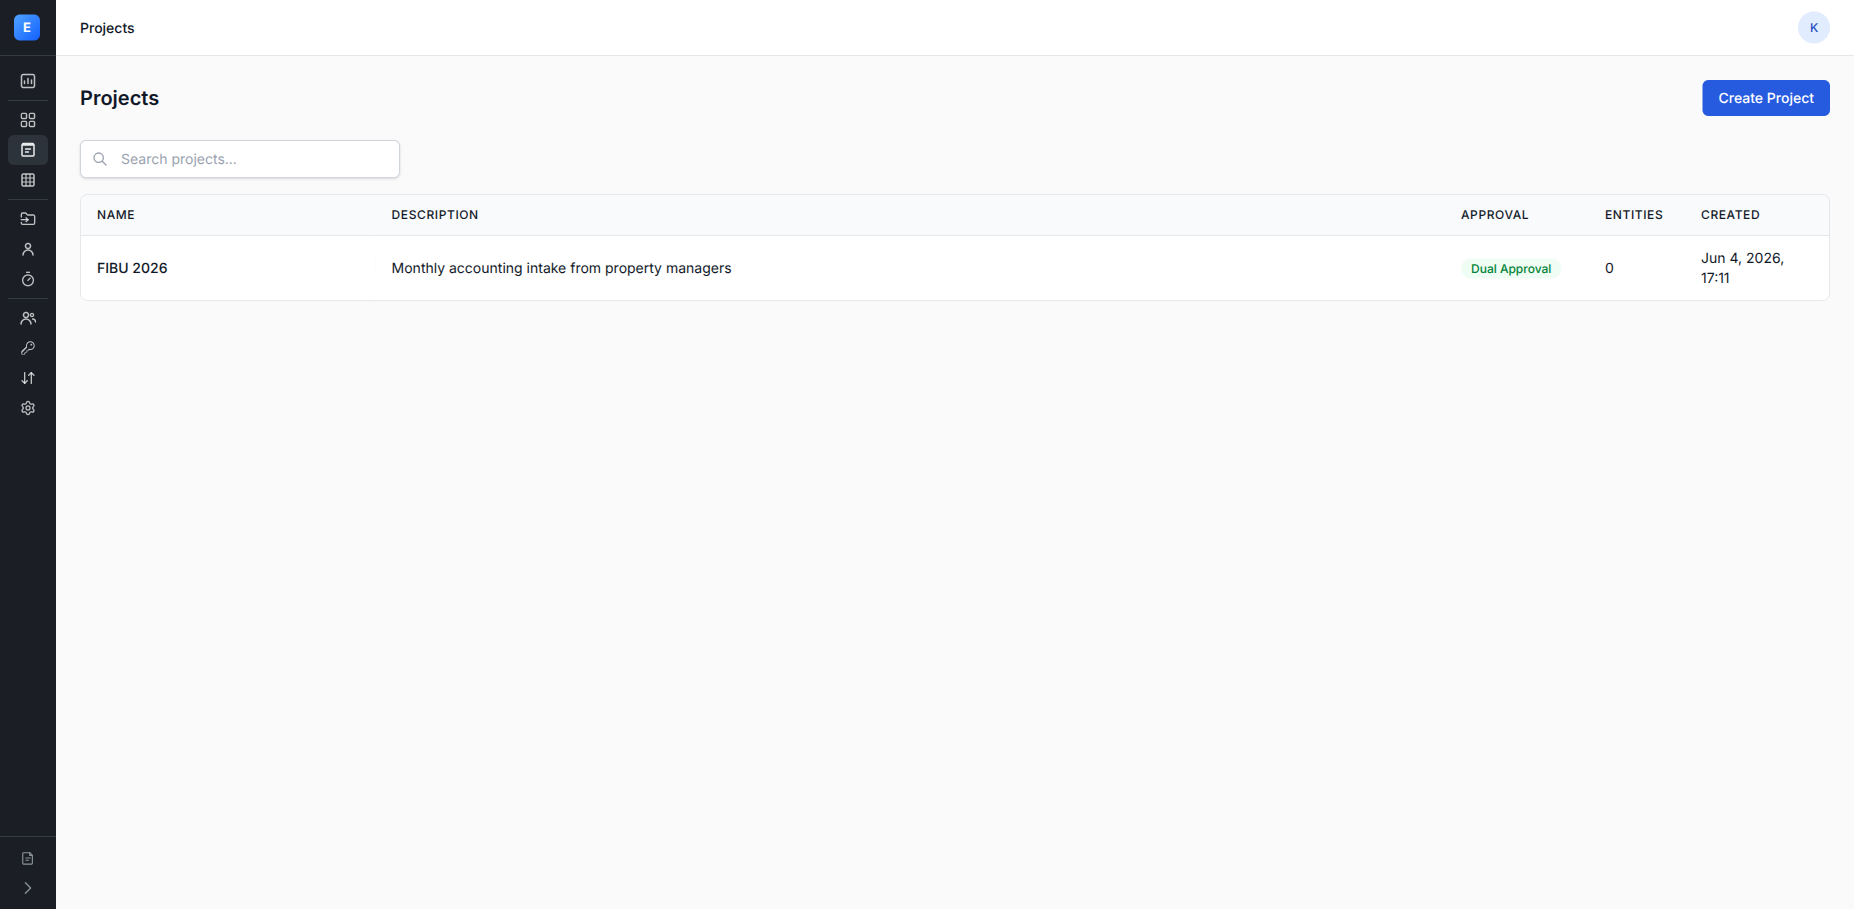Viewport: 1854px width, 909px height.
Task: Open the FIBU 2026 project row
Action: pos(955,268)
